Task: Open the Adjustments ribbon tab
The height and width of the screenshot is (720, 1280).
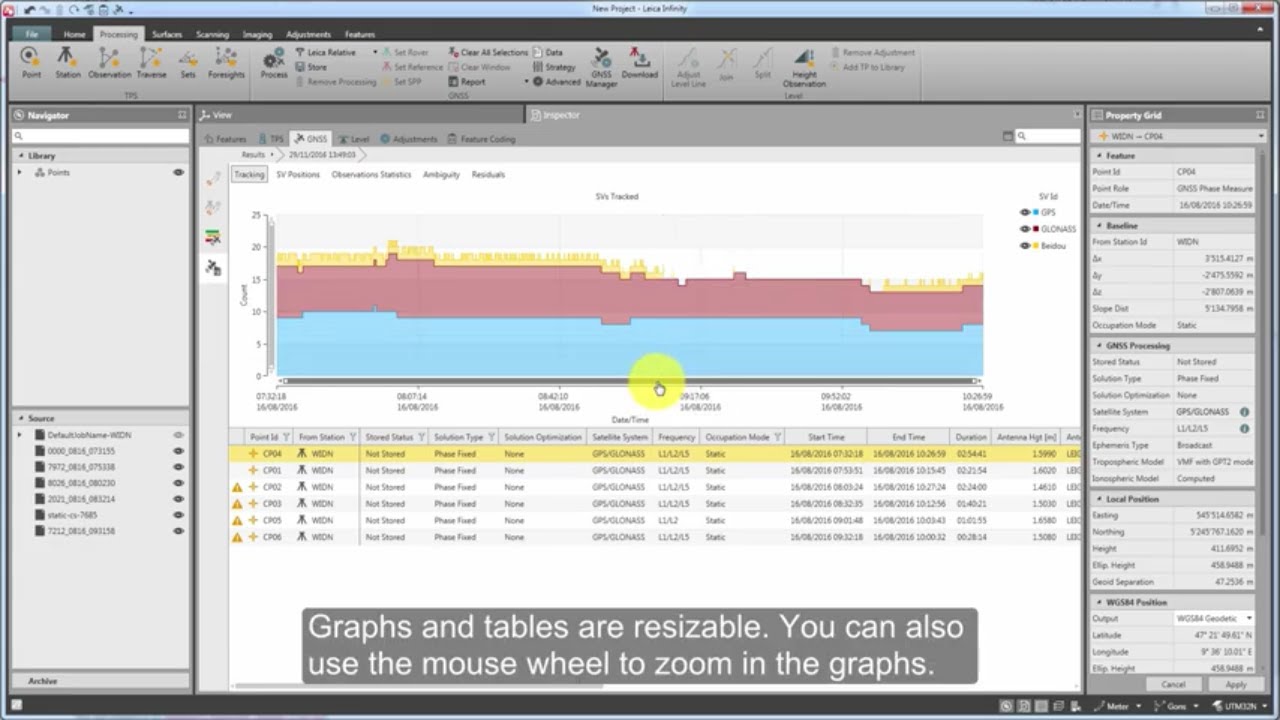Action: point(308,34)
